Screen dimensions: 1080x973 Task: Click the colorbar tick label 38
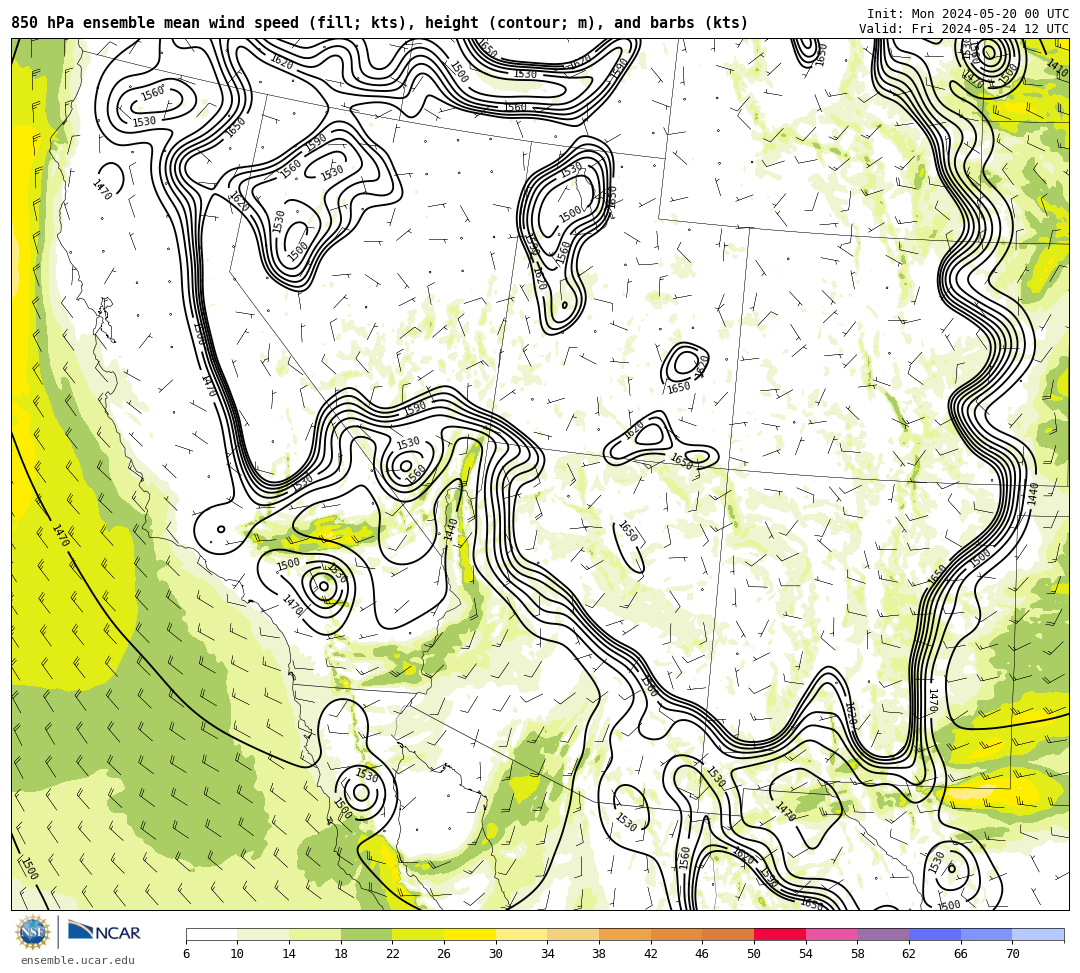click(599, 954)
